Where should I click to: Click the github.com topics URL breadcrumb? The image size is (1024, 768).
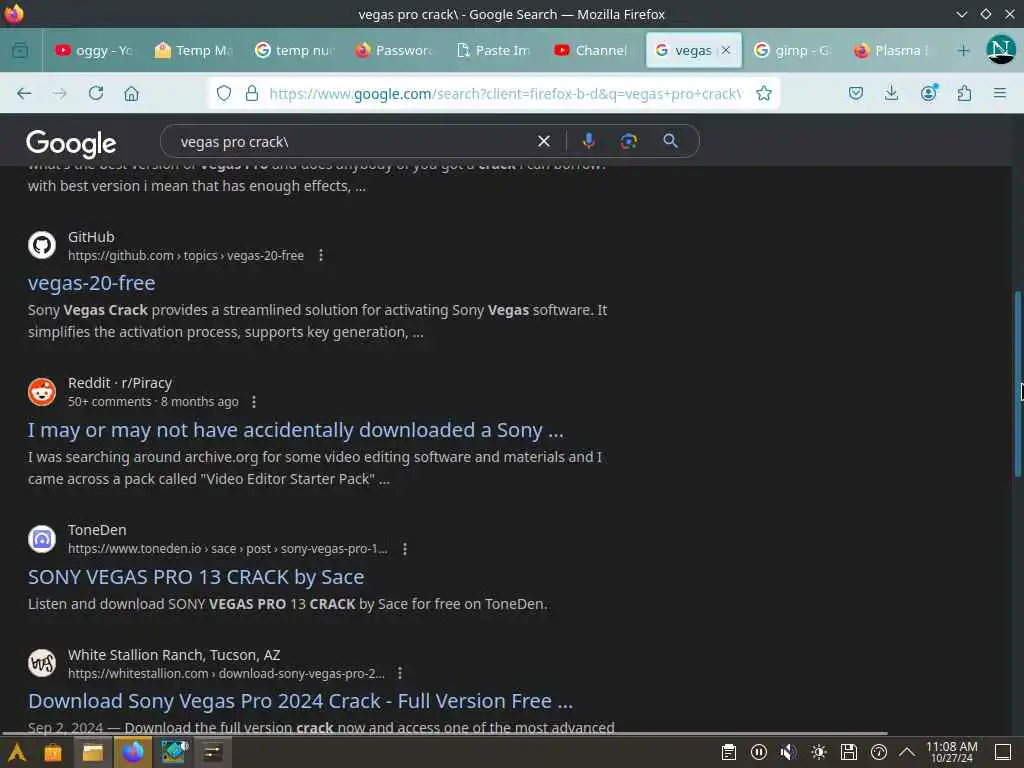(x=185, y=255)
